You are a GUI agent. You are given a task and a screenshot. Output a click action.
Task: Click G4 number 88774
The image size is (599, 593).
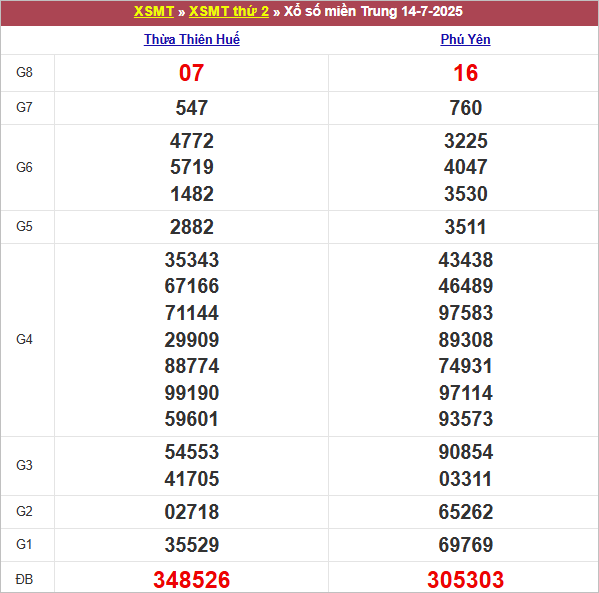pyautogui.click(x=191, y=366)
